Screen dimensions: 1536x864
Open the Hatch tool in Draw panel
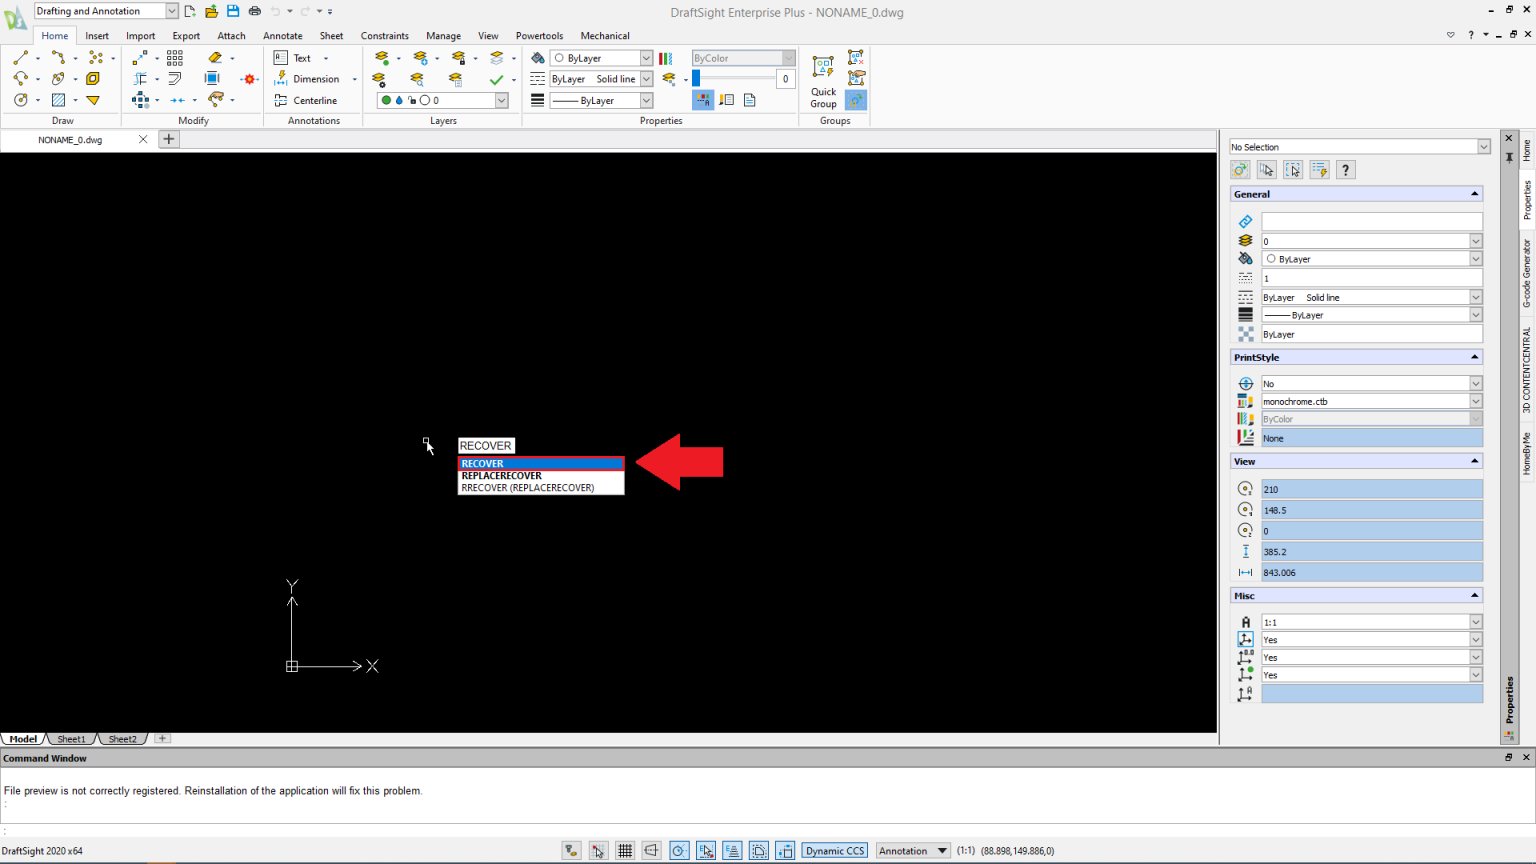(58, 99)
